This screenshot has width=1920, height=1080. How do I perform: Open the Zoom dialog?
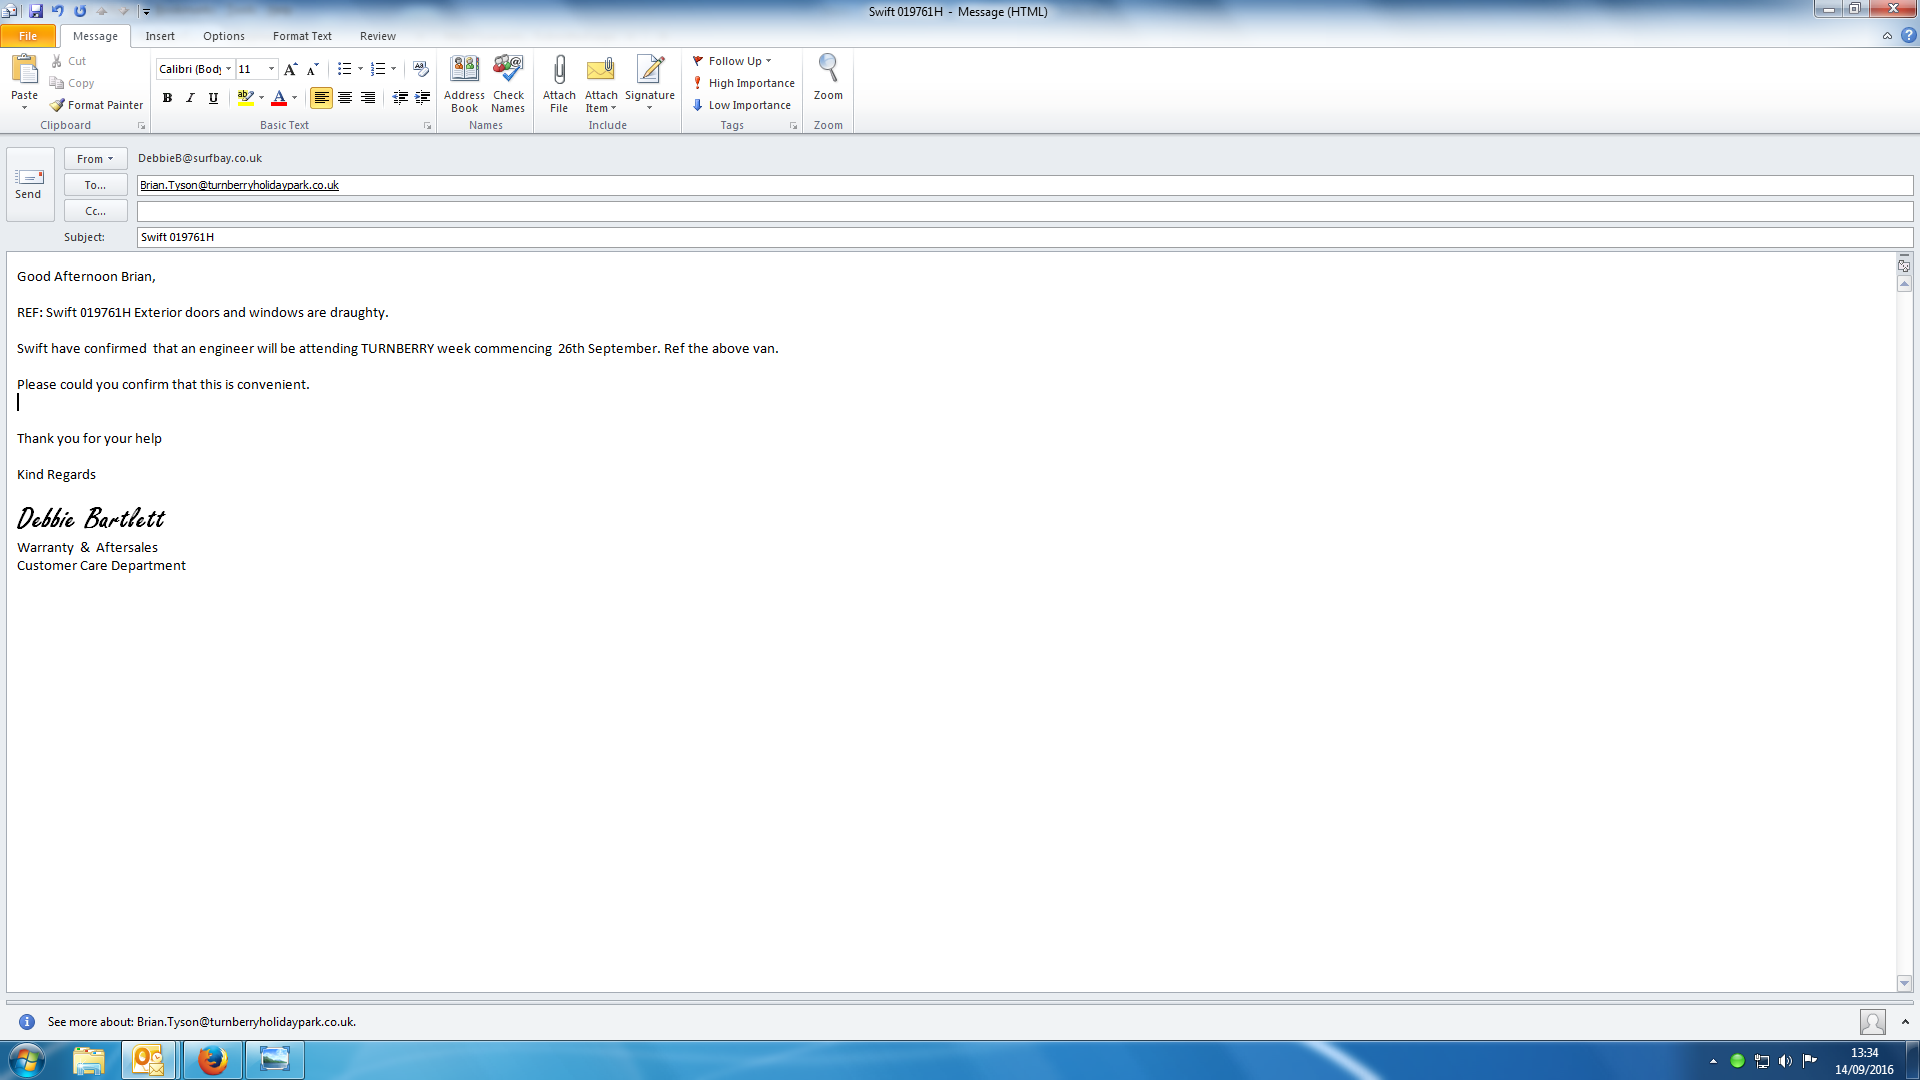coord(828,78)
